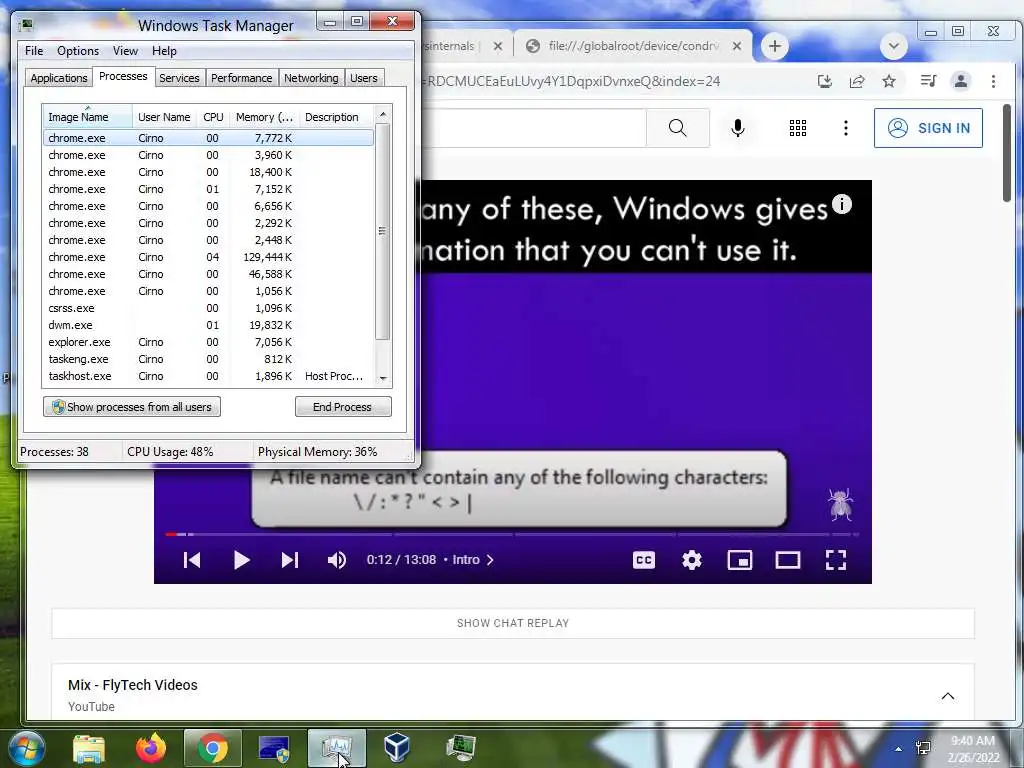Open the YouTube apps grid icon

coord(797,128)
